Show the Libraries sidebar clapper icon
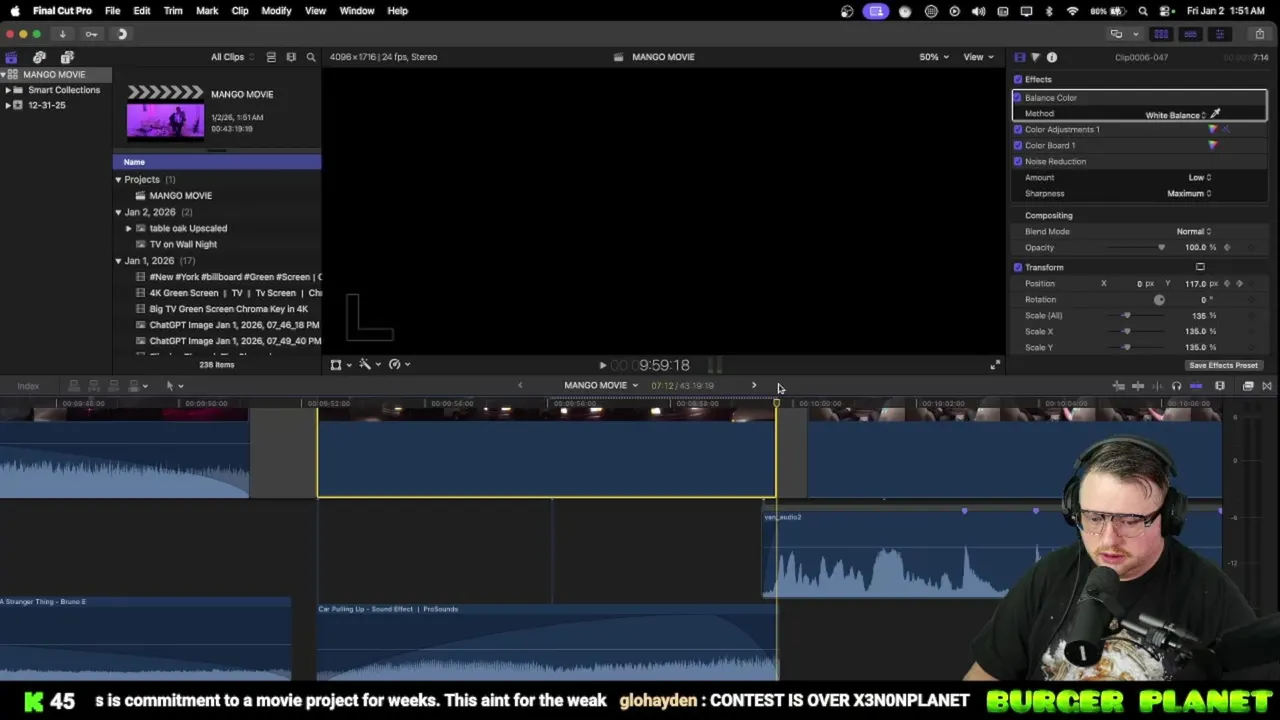1280x720 pixels. pyautogui.click(x=11, y=57)
